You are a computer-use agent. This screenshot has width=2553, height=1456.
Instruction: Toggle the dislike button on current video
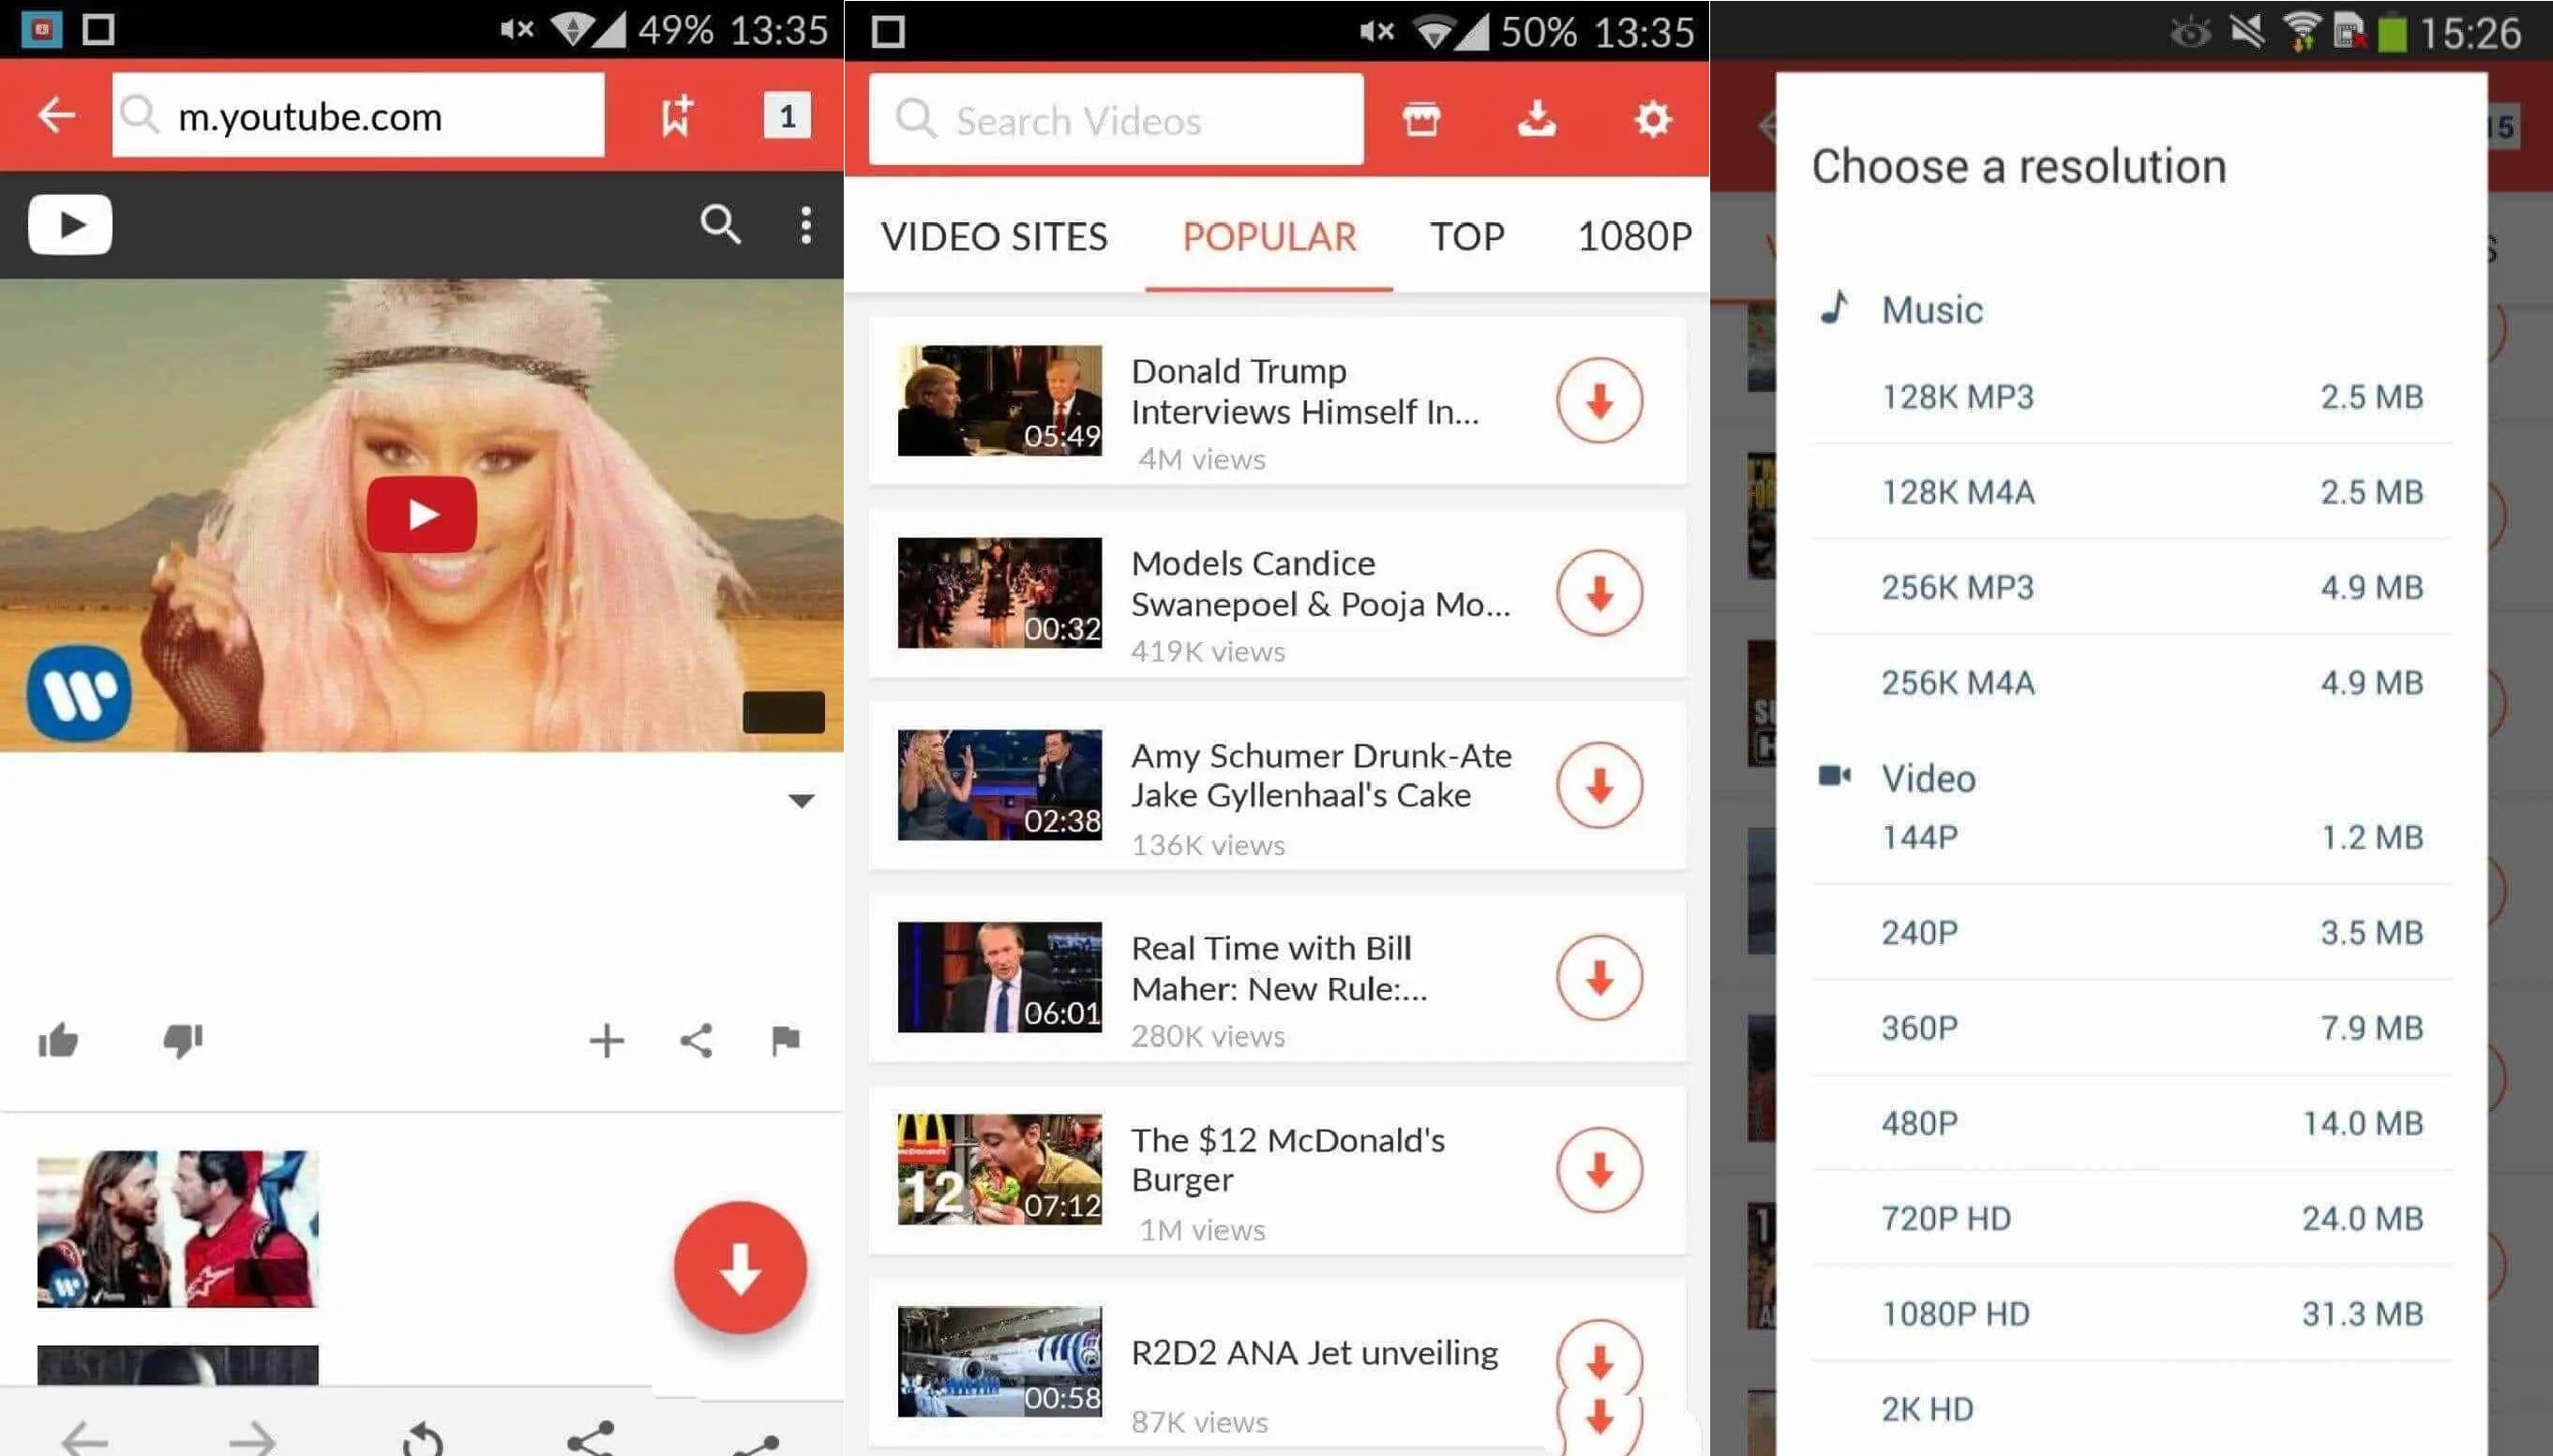click(x=182, y=1041)
